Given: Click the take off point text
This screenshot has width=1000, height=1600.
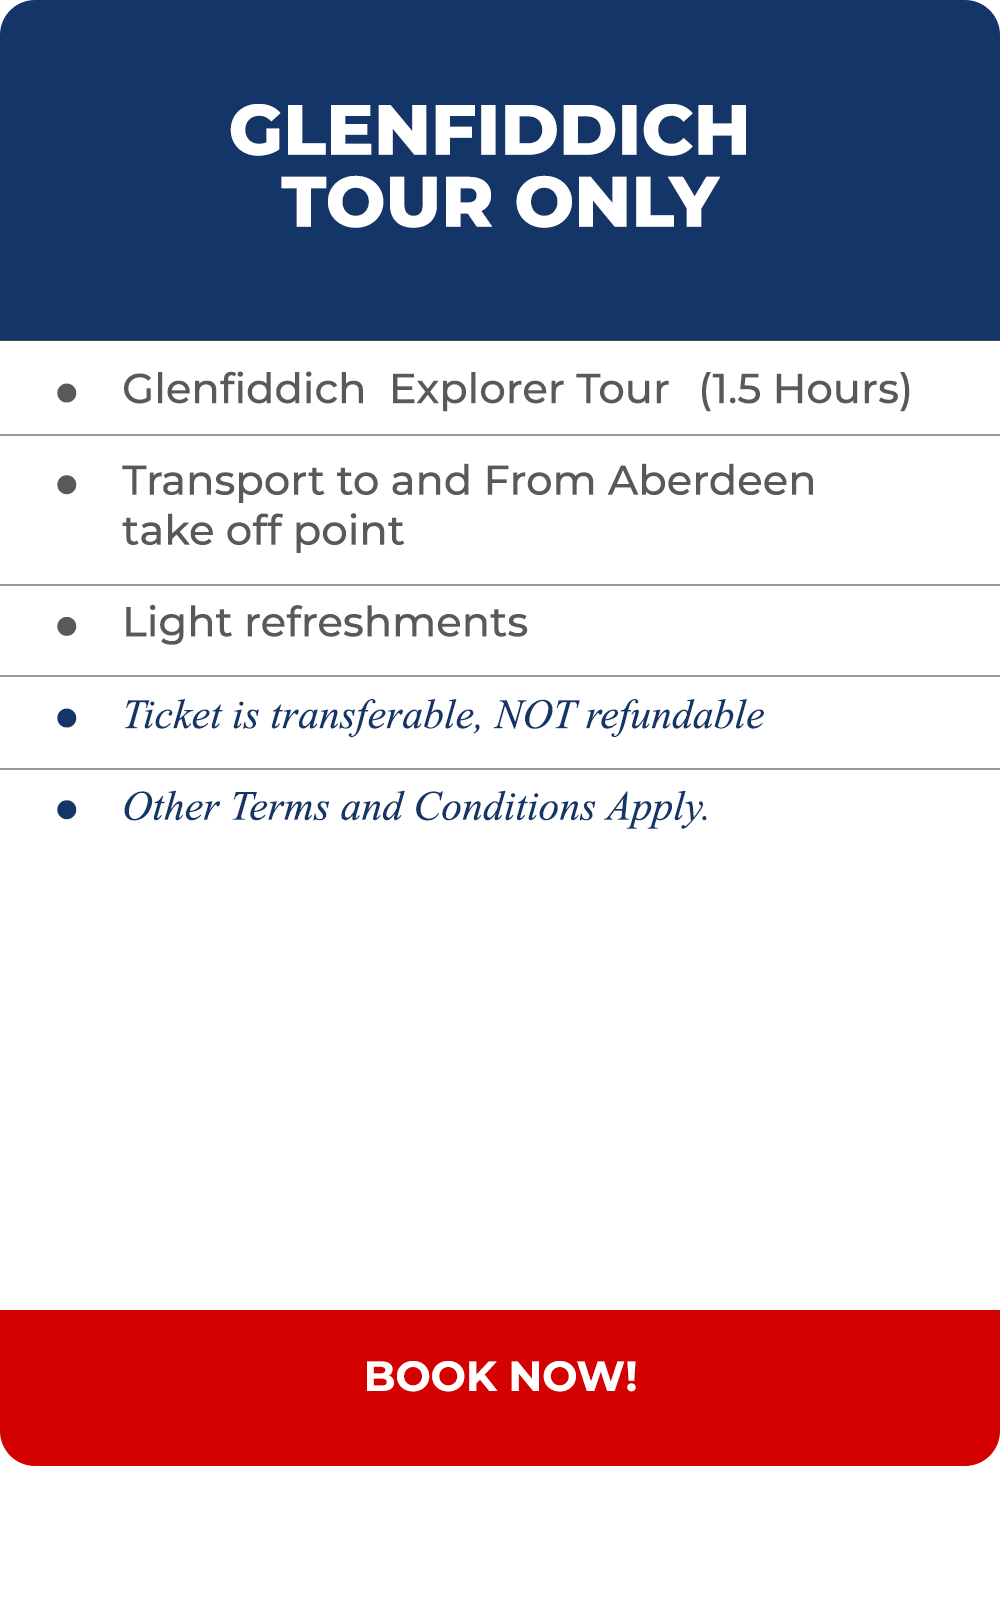Looking at the screenshot, I should [x=263, y=531].
